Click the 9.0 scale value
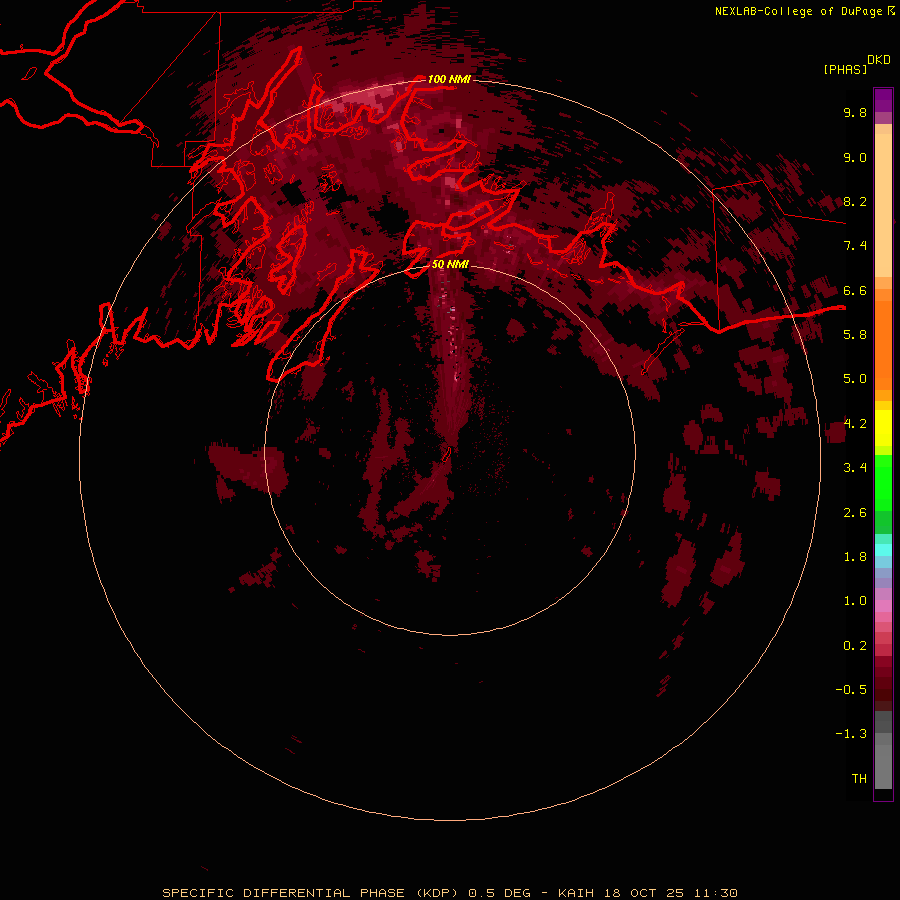900x900 pixels. (x=855, y=157)
